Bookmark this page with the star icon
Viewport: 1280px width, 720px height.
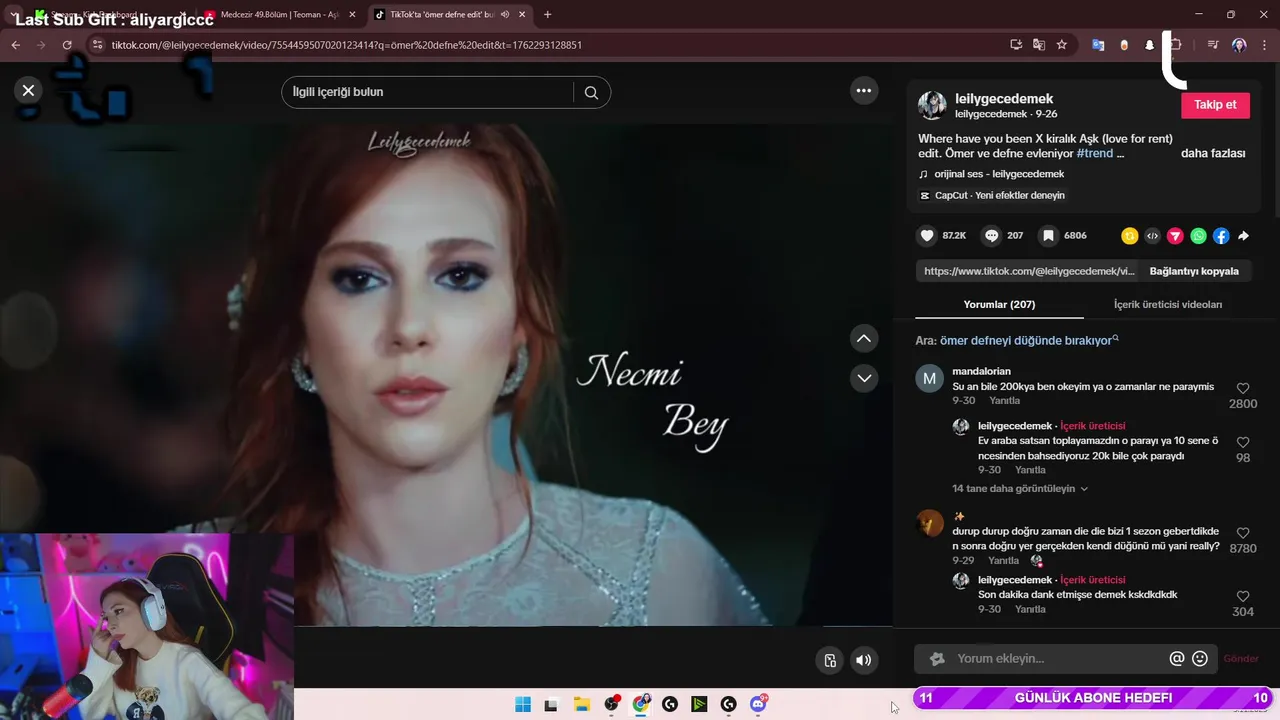coord(1062,45)
